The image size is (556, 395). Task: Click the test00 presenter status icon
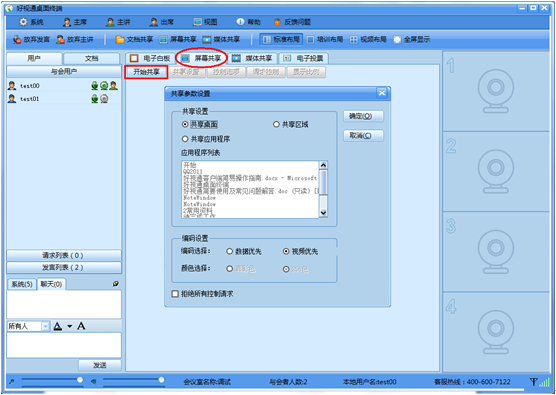113,85
